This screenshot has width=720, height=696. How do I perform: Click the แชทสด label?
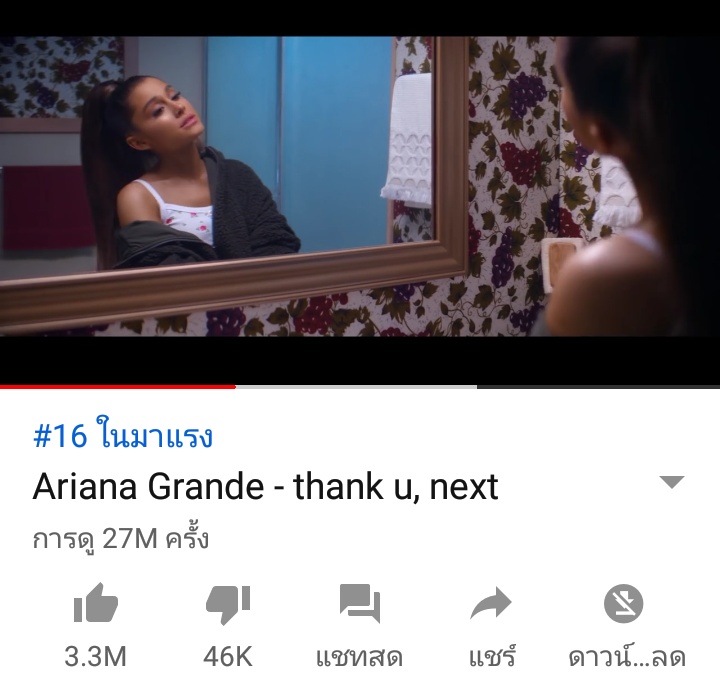(360, 657)
